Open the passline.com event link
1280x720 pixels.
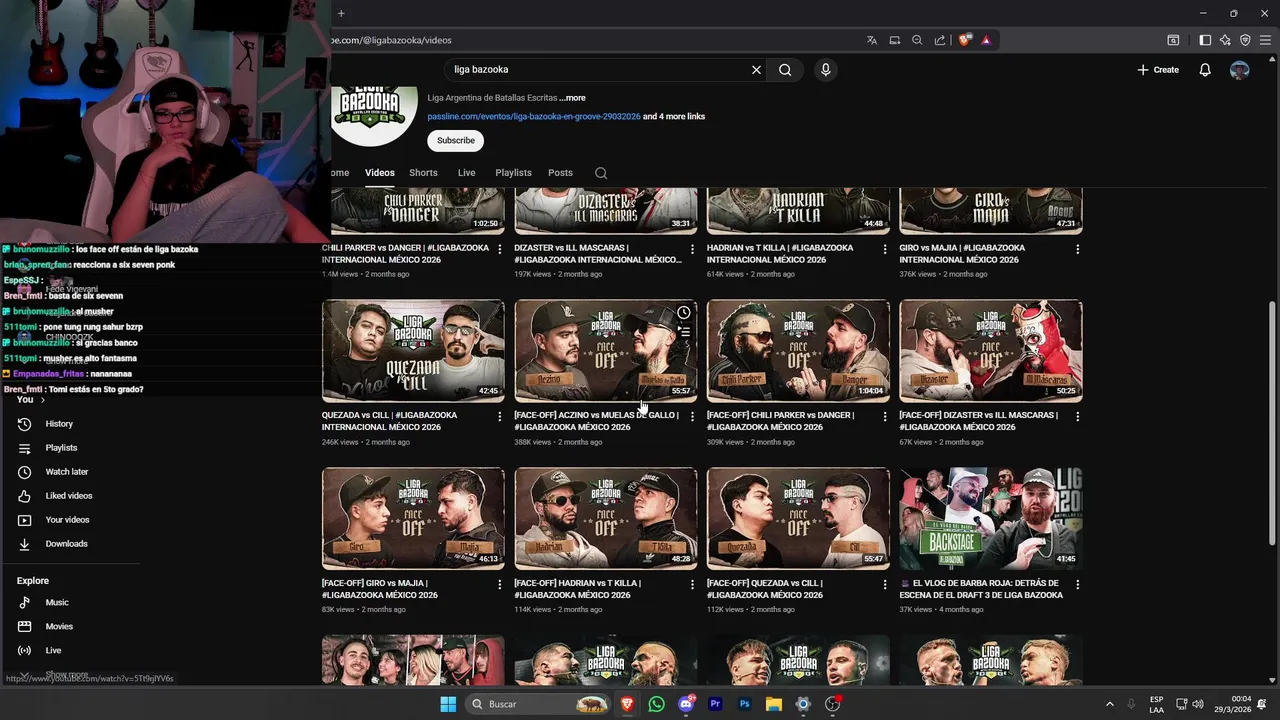coord(534,117)
